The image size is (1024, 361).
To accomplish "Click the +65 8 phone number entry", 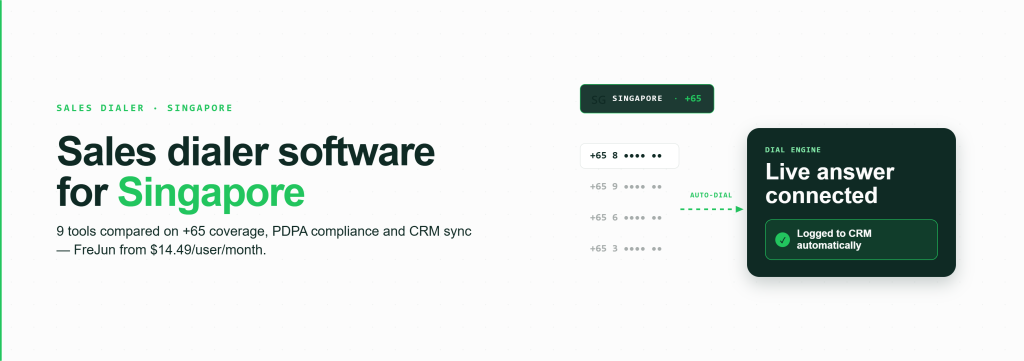I will pyautogui.click(x=630, y=156).
